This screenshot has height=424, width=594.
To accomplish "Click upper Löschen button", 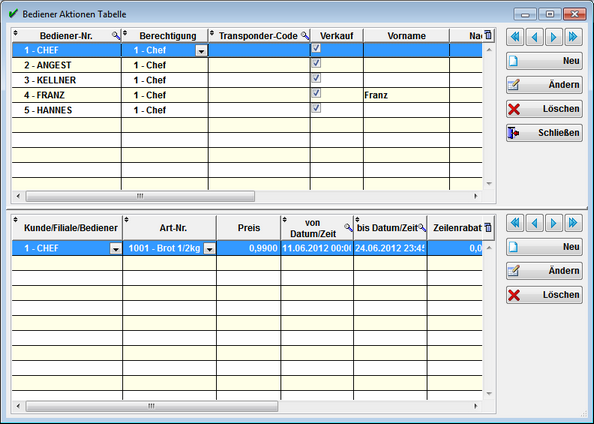I will click(544, 109).
